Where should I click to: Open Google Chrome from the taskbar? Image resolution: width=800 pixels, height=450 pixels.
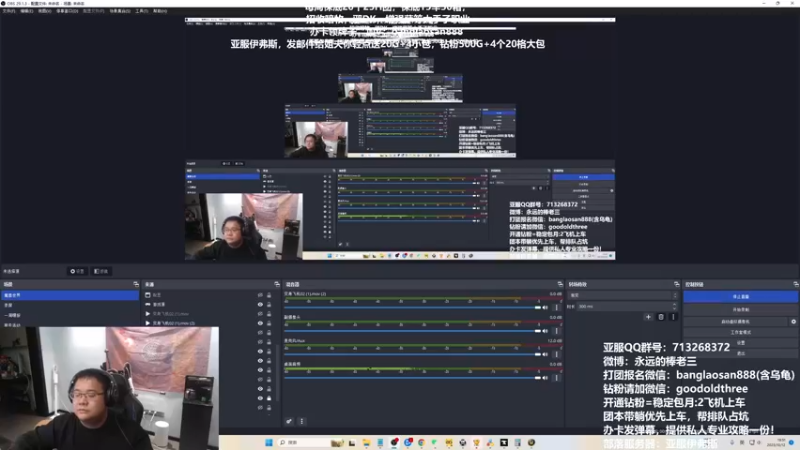tap(421, 442)
